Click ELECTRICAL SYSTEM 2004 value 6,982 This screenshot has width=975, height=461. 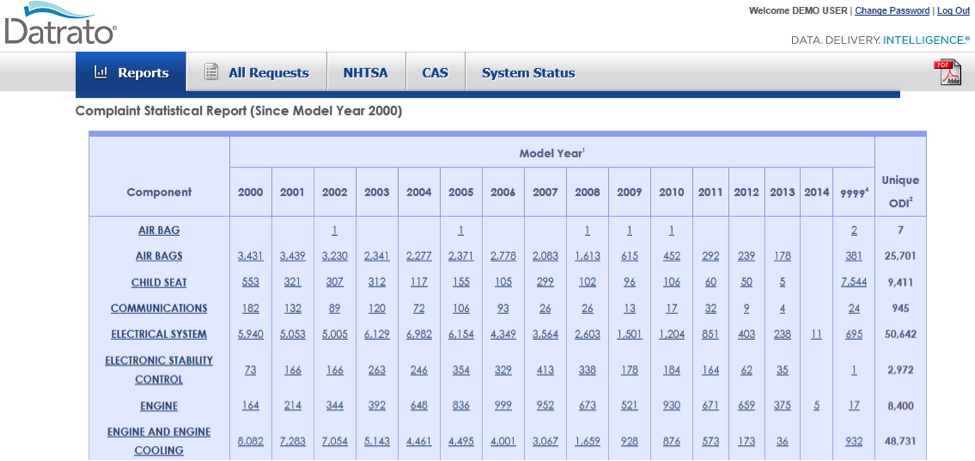coord(419,334)
